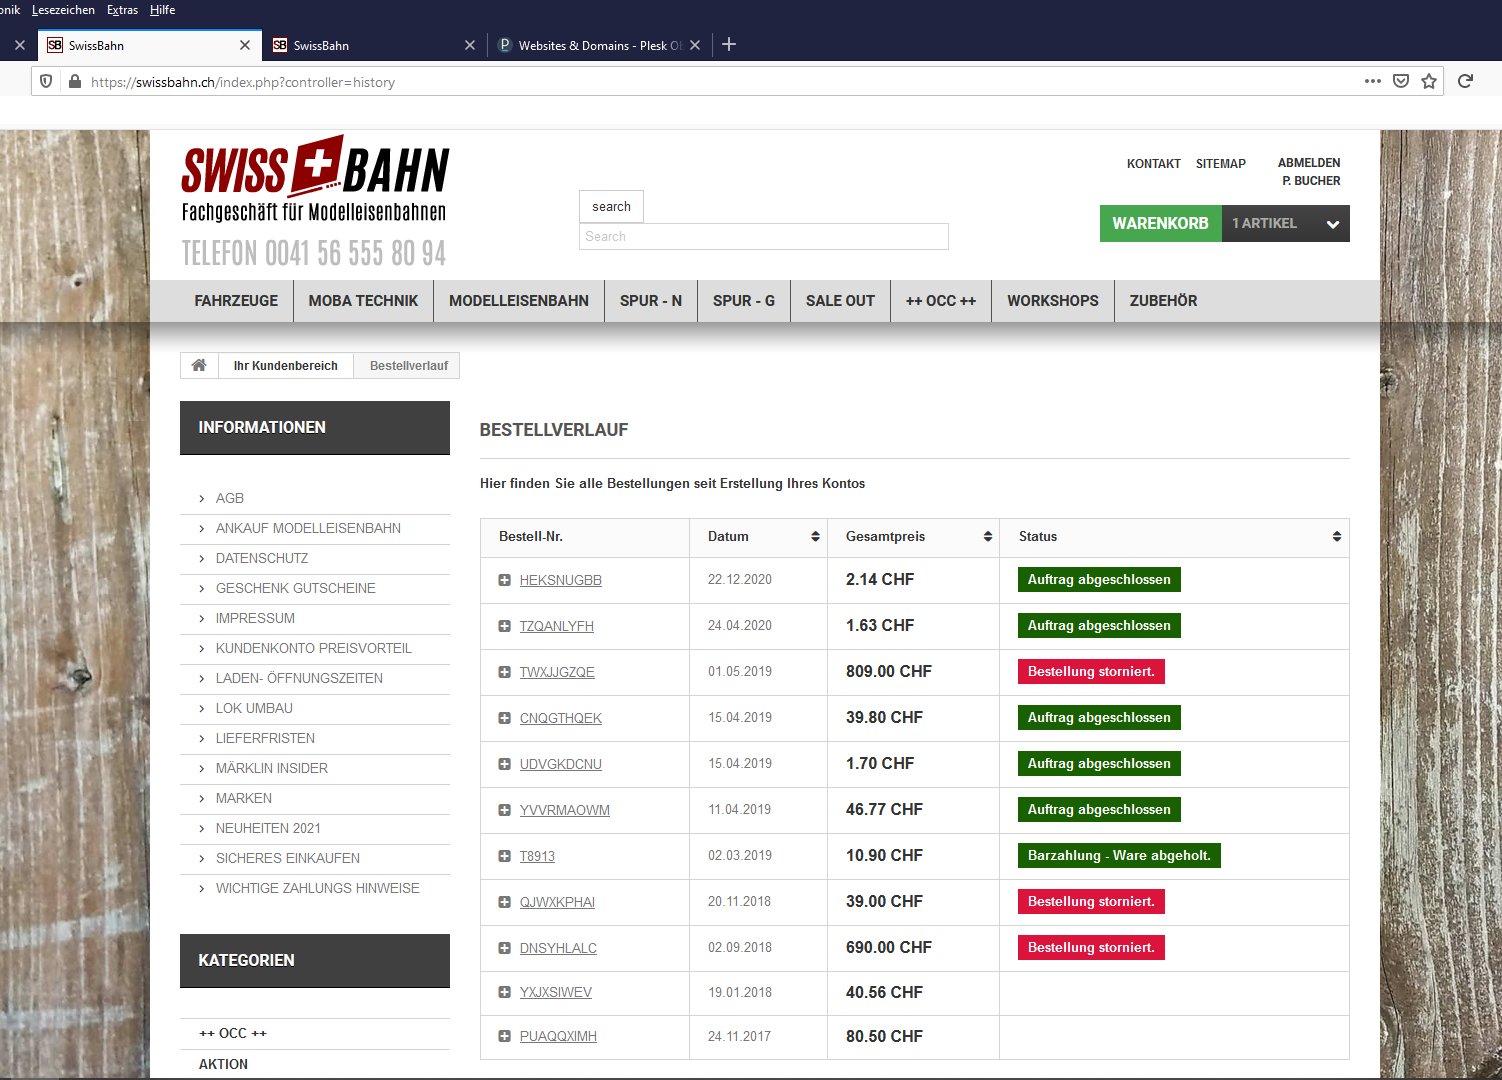
Task: Open the FAHRZEUGE menu
Action: click(236, 301)
